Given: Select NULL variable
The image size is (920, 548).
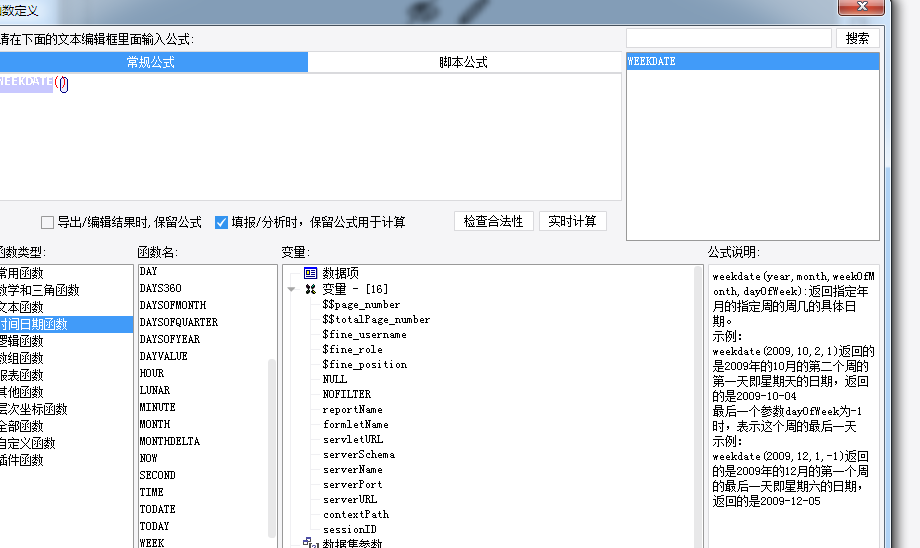Looking at the screenshot, I should pyautogui.click(x=335, y=380).
